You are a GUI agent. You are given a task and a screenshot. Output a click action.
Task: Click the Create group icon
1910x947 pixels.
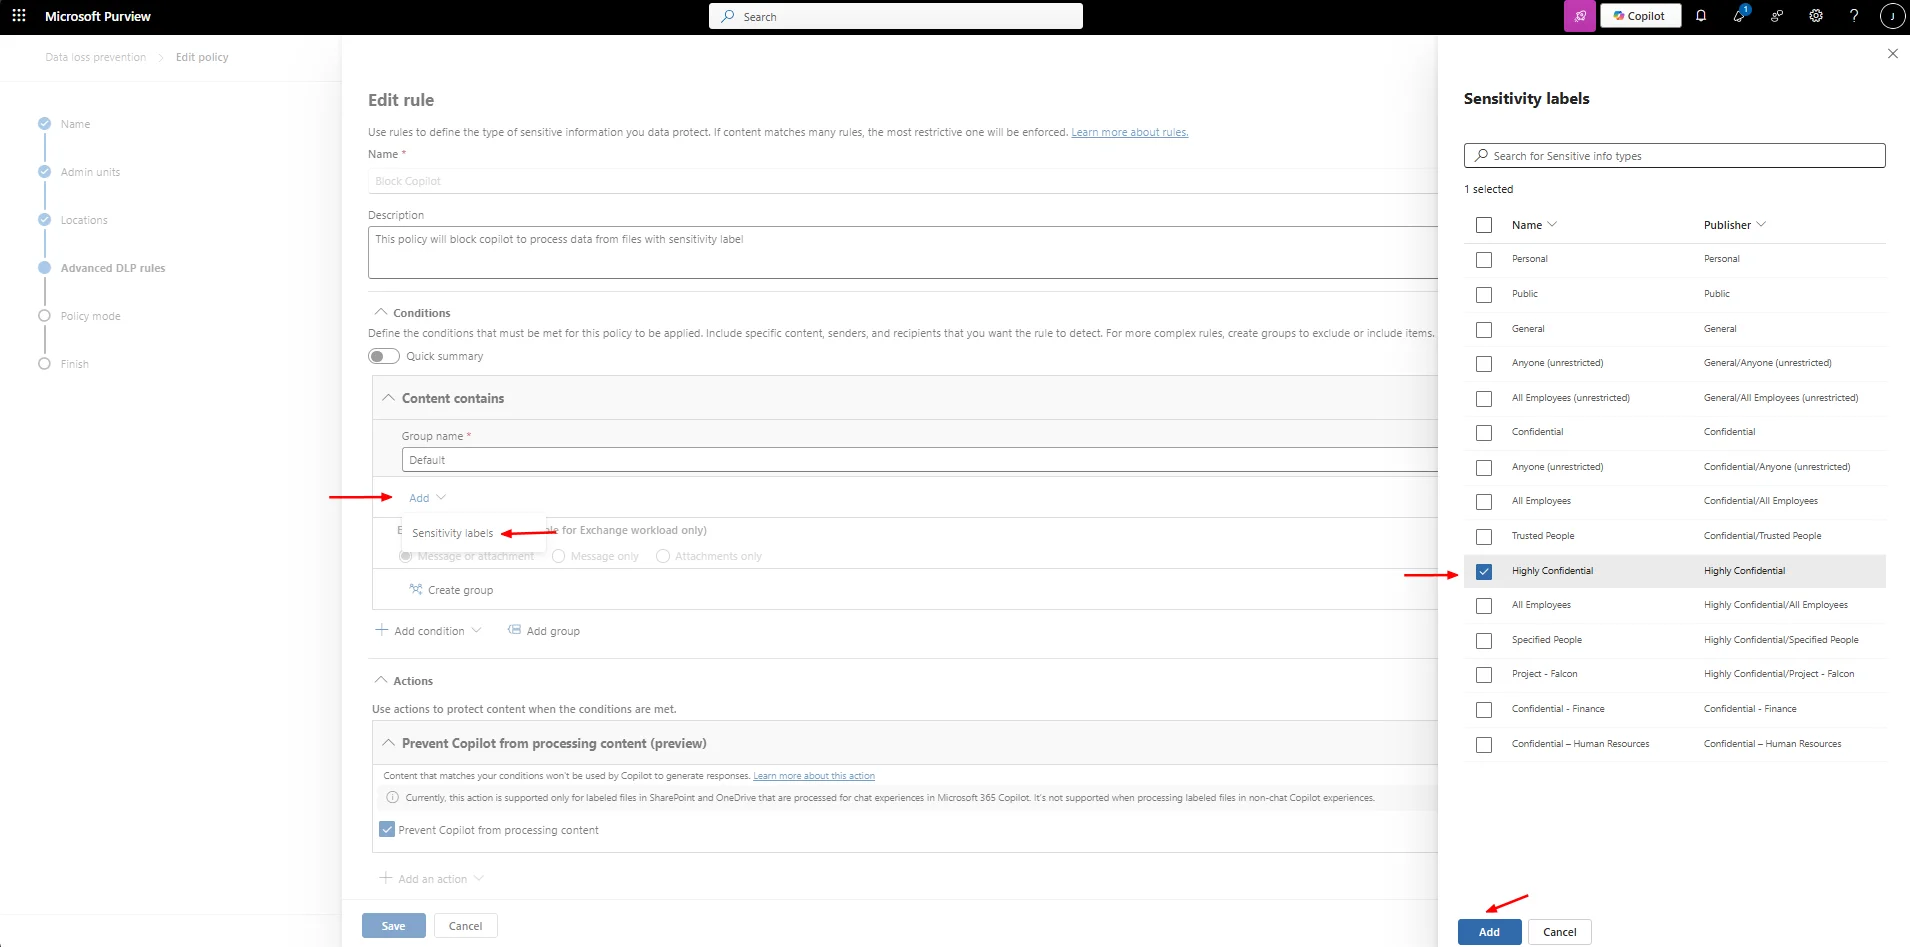point(415,589)
